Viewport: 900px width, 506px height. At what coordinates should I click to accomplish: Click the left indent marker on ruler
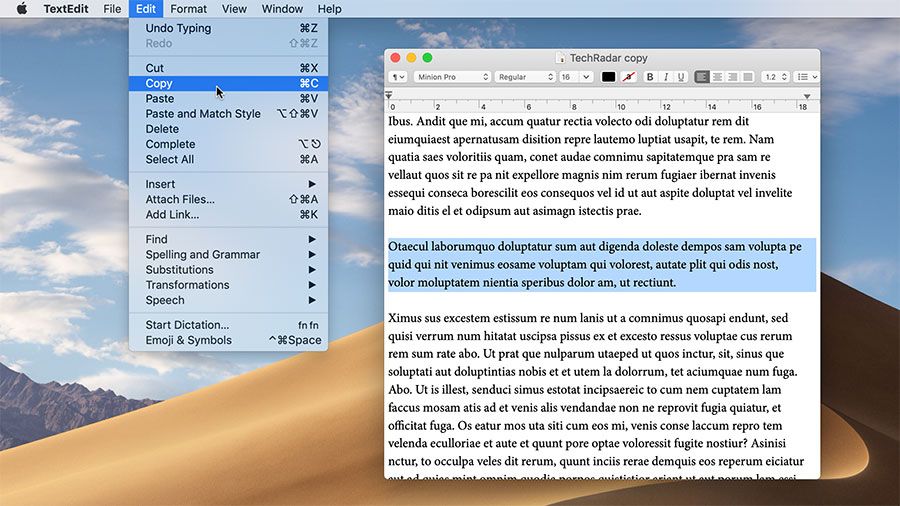point(389,95)
